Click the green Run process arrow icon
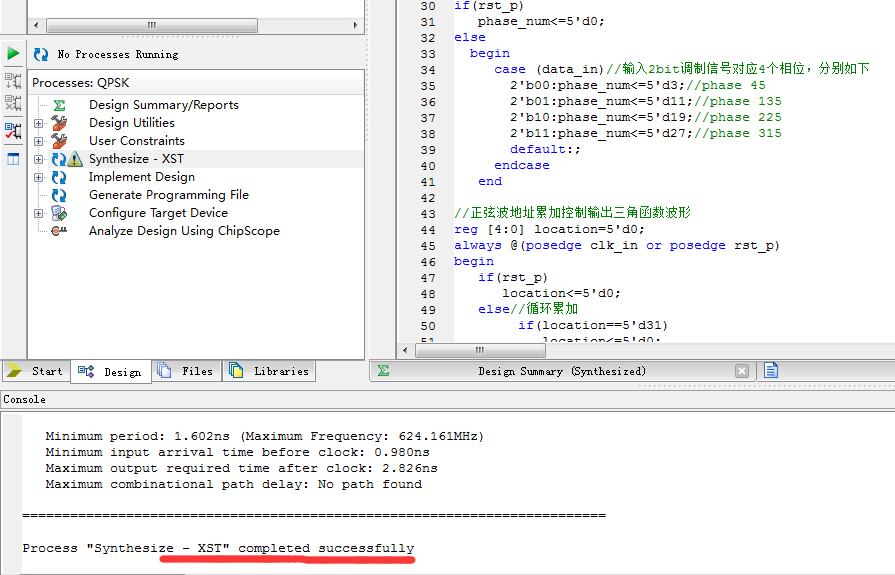This screenshot has height=575, width=895. tap(13, 54)
